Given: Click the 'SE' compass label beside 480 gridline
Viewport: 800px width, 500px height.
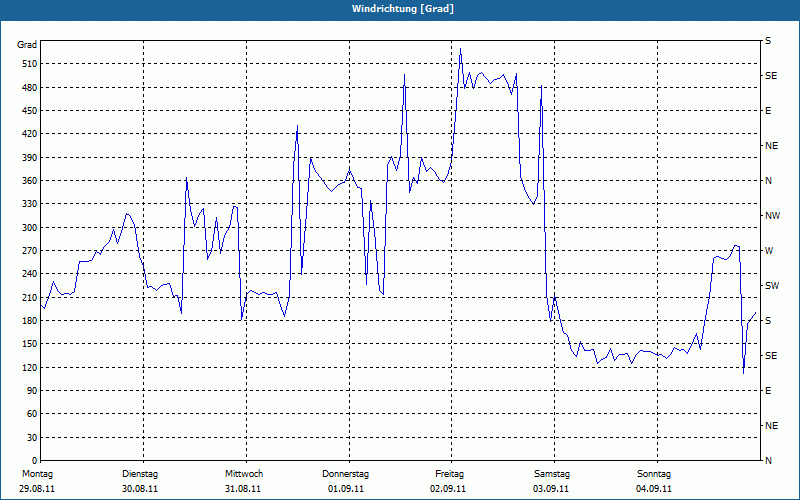Looking at the screenshot, I should point(771,76).
